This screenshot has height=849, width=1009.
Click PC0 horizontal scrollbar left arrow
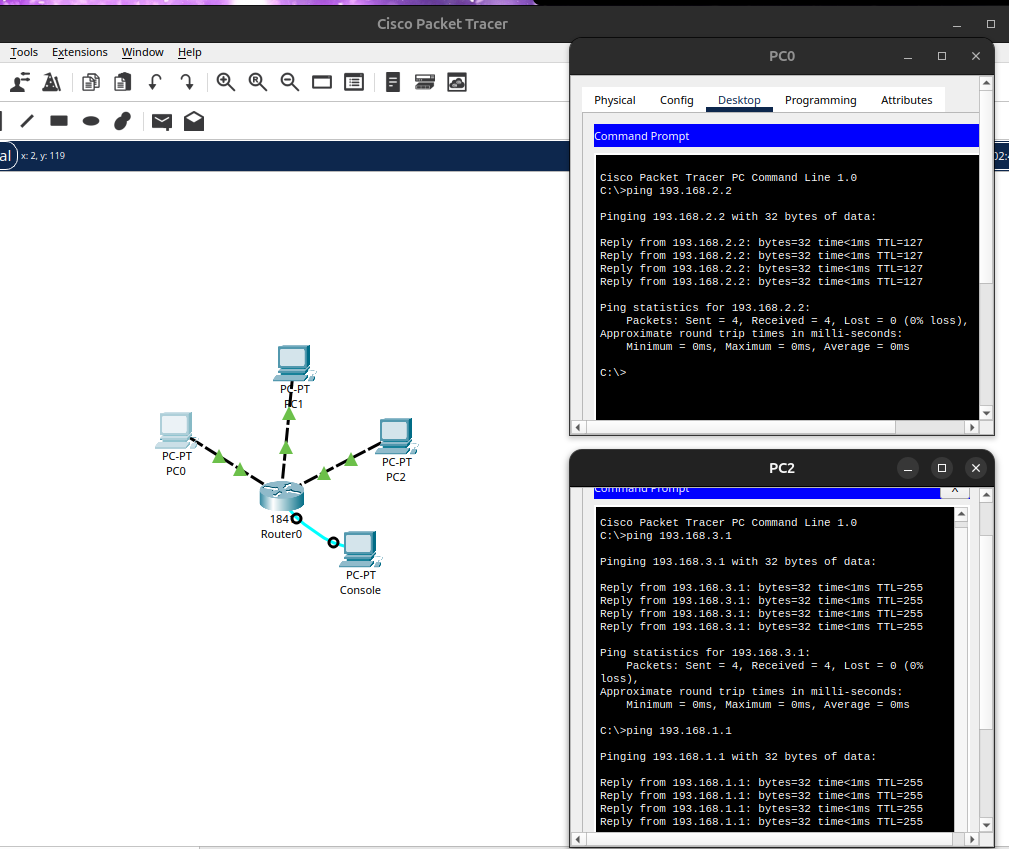(578, 427)
